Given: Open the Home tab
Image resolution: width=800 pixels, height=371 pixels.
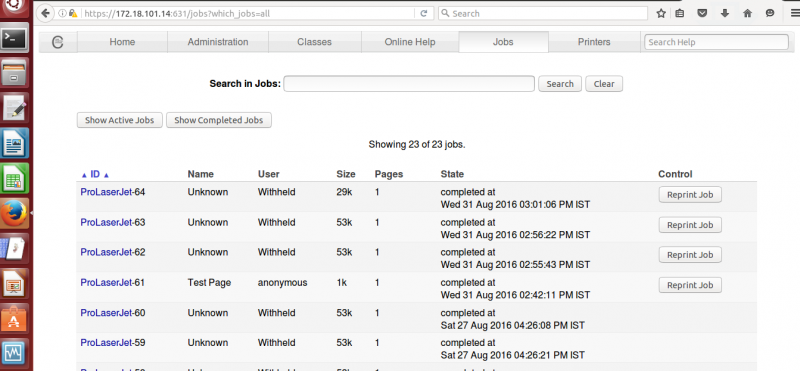Looking at the screenshot, I should tap(122, 42).
